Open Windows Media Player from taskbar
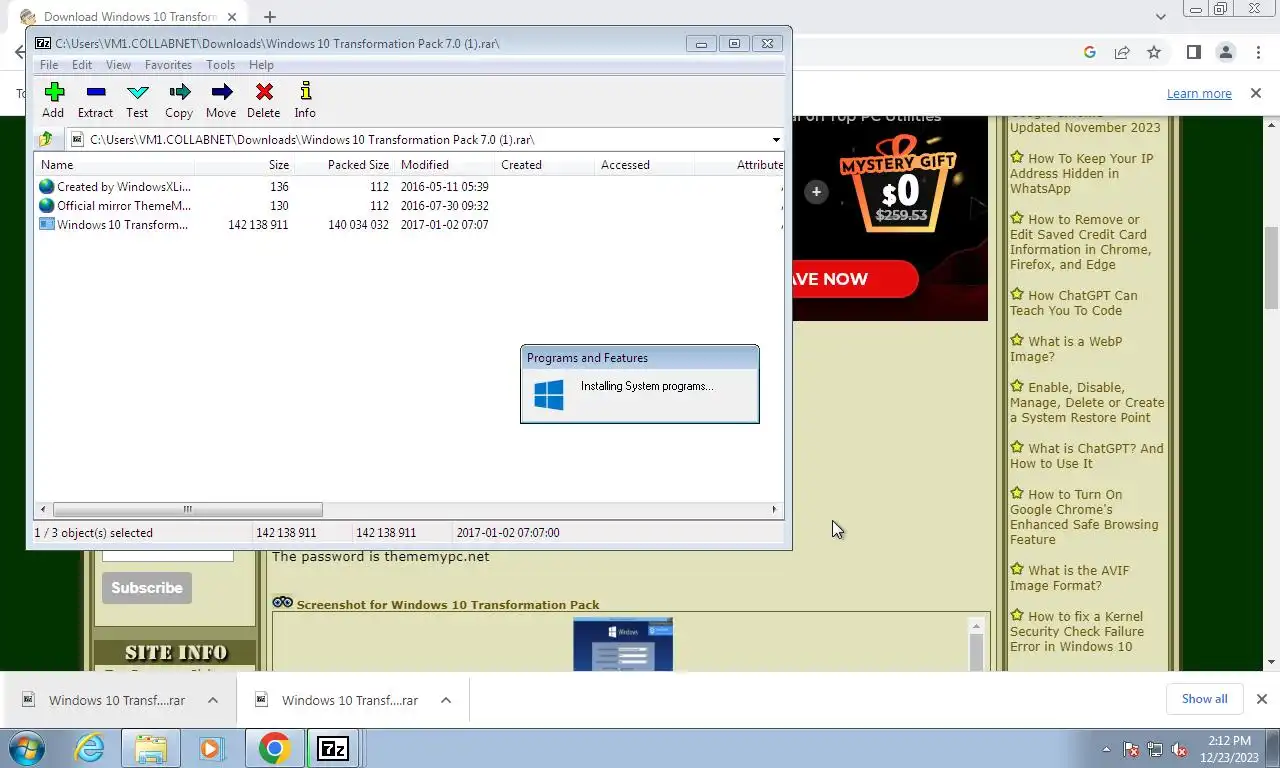The width and height of the screenshot is (1280, 768). pyautogui.click(x=211, y=748)
